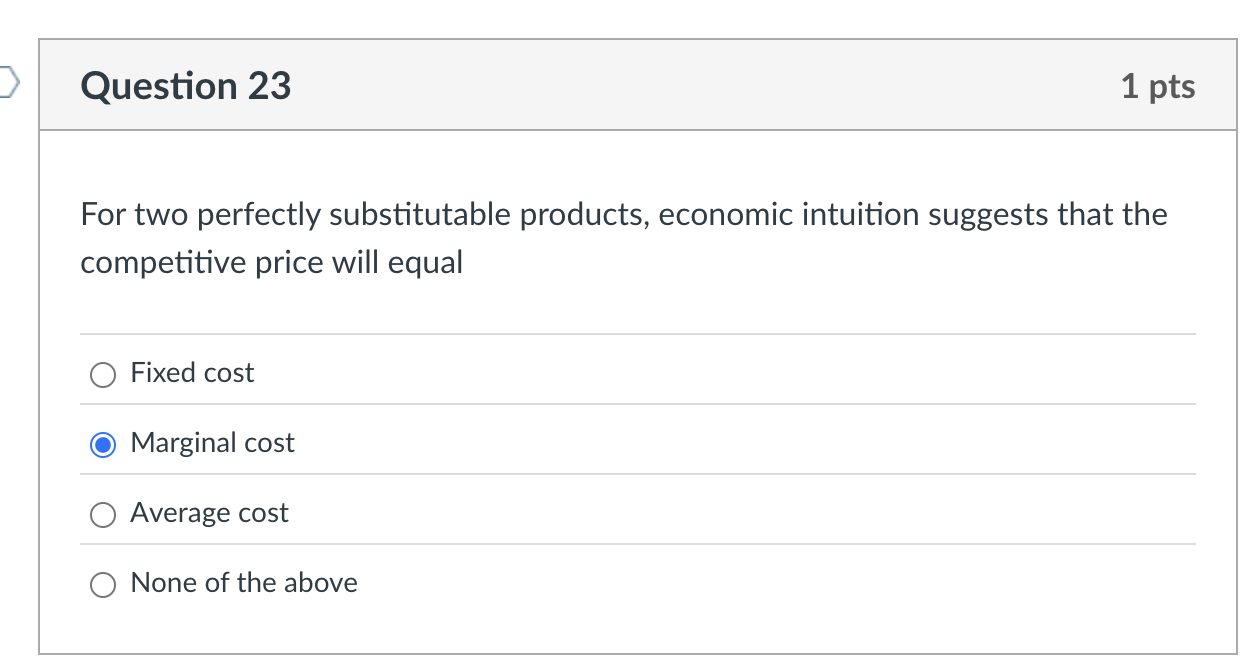Select the Average cost radio button
Viewport: 1248px width, 670px height.
[102, 514]
